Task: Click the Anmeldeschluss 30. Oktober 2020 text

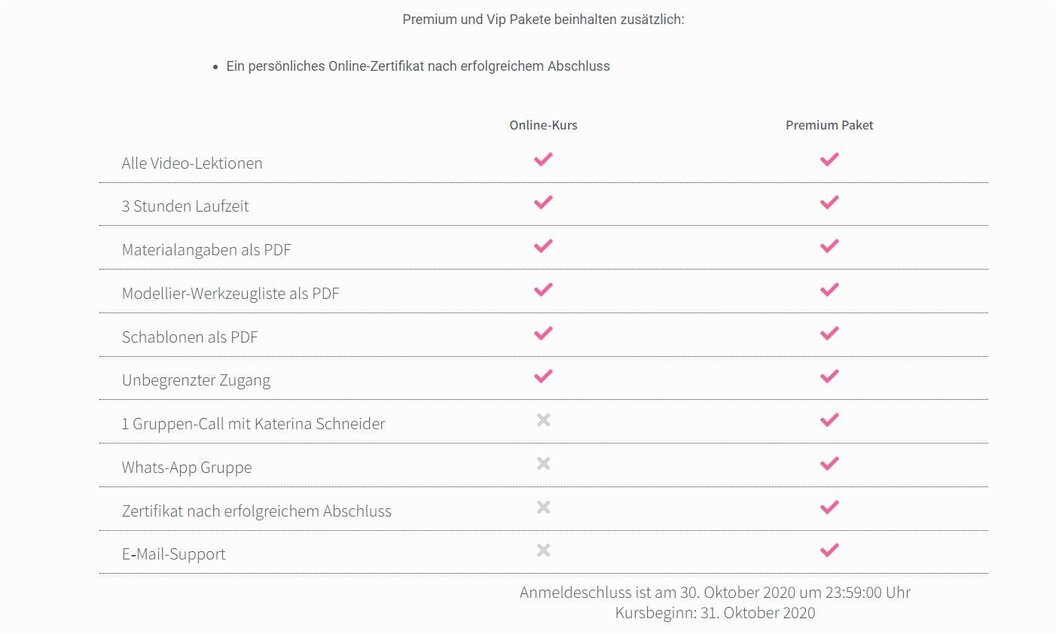Action: point(715,592)
